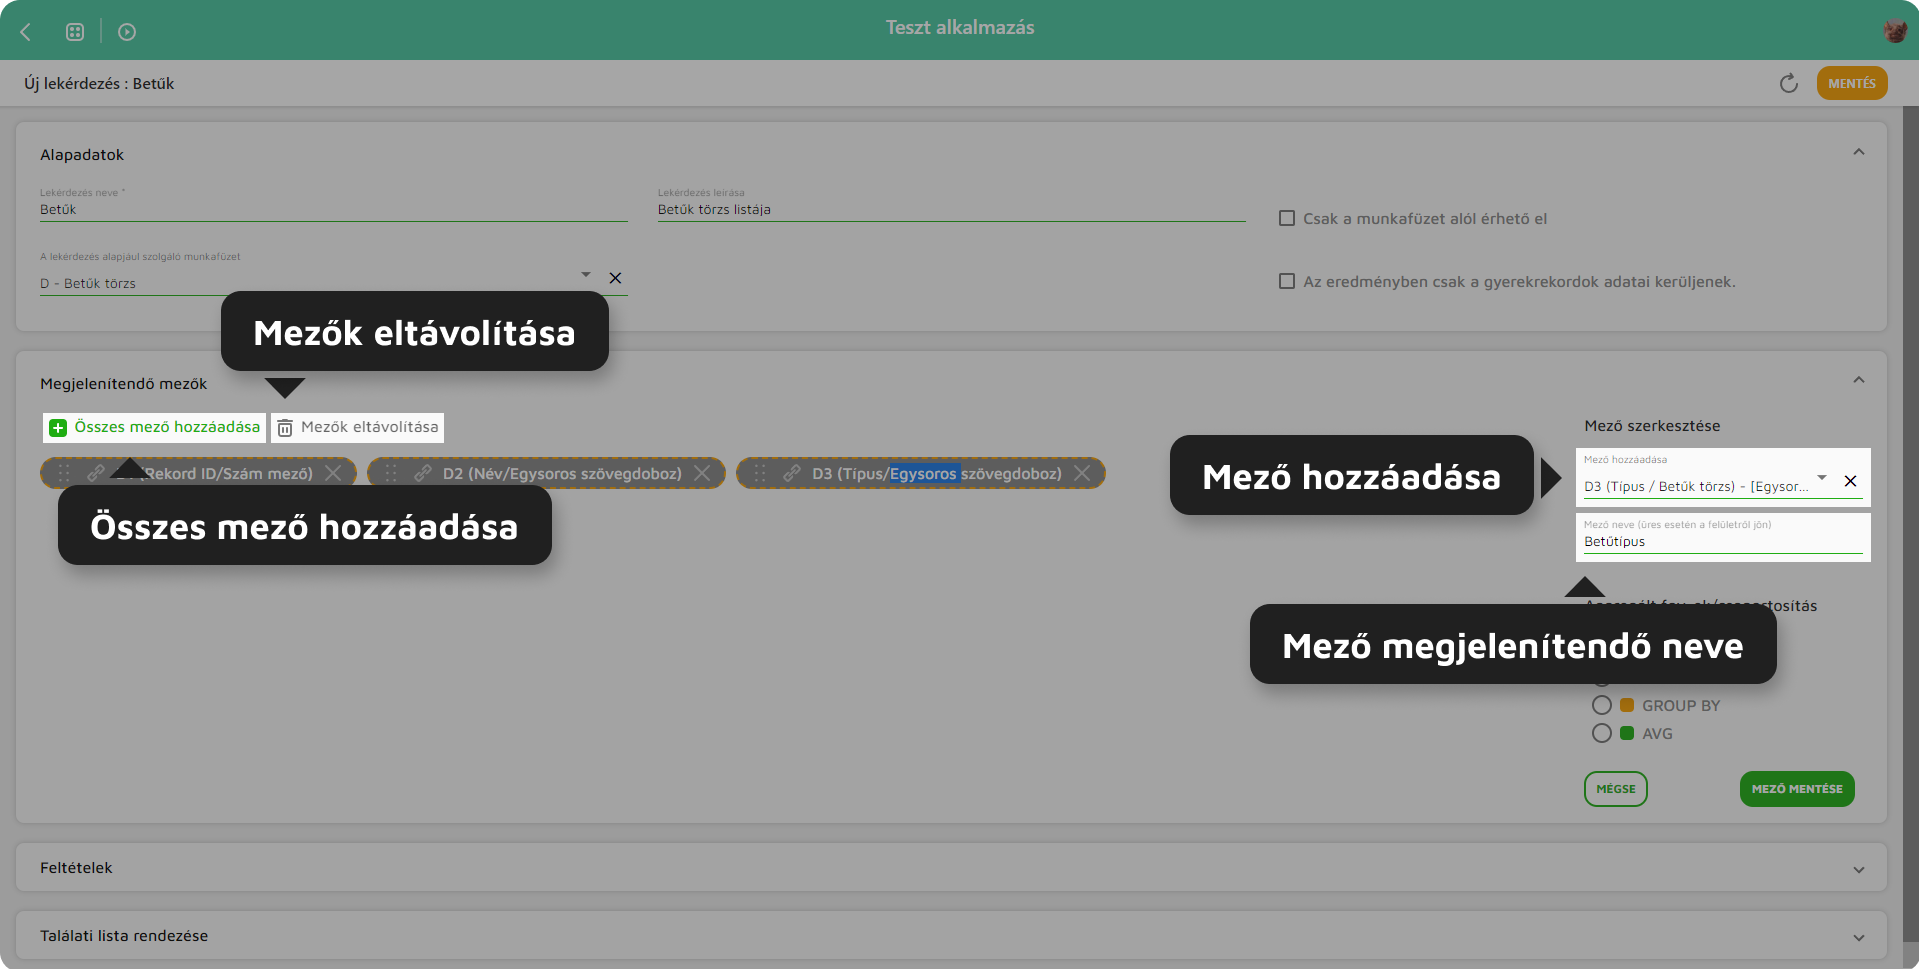
Task: Open the base workbook dropdown arrow
Action: click(586, 274)
